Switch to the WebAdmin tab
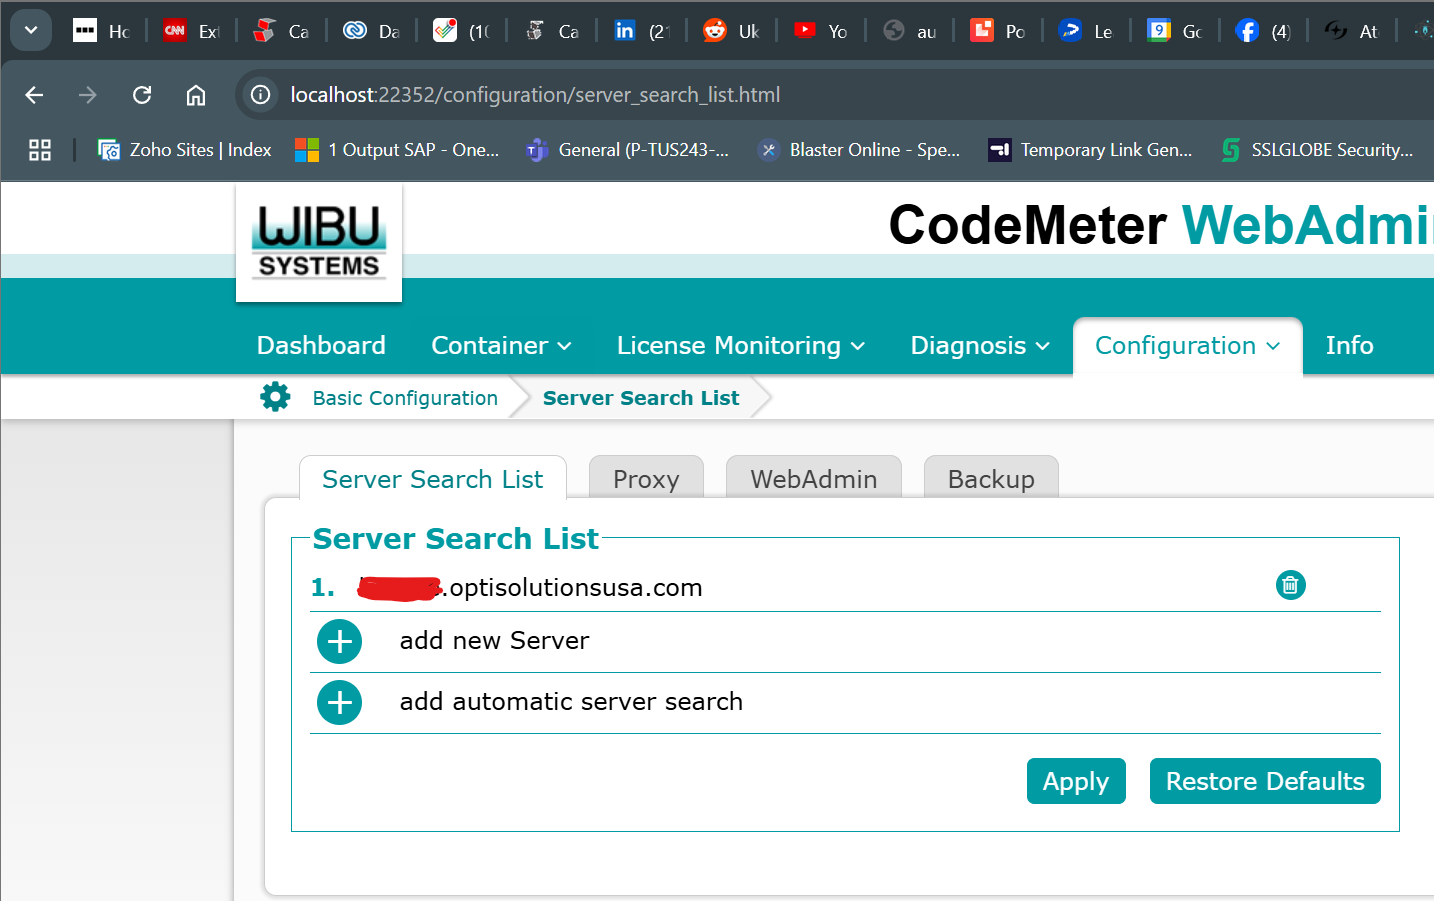The image size is (1434, 901). 814,479
